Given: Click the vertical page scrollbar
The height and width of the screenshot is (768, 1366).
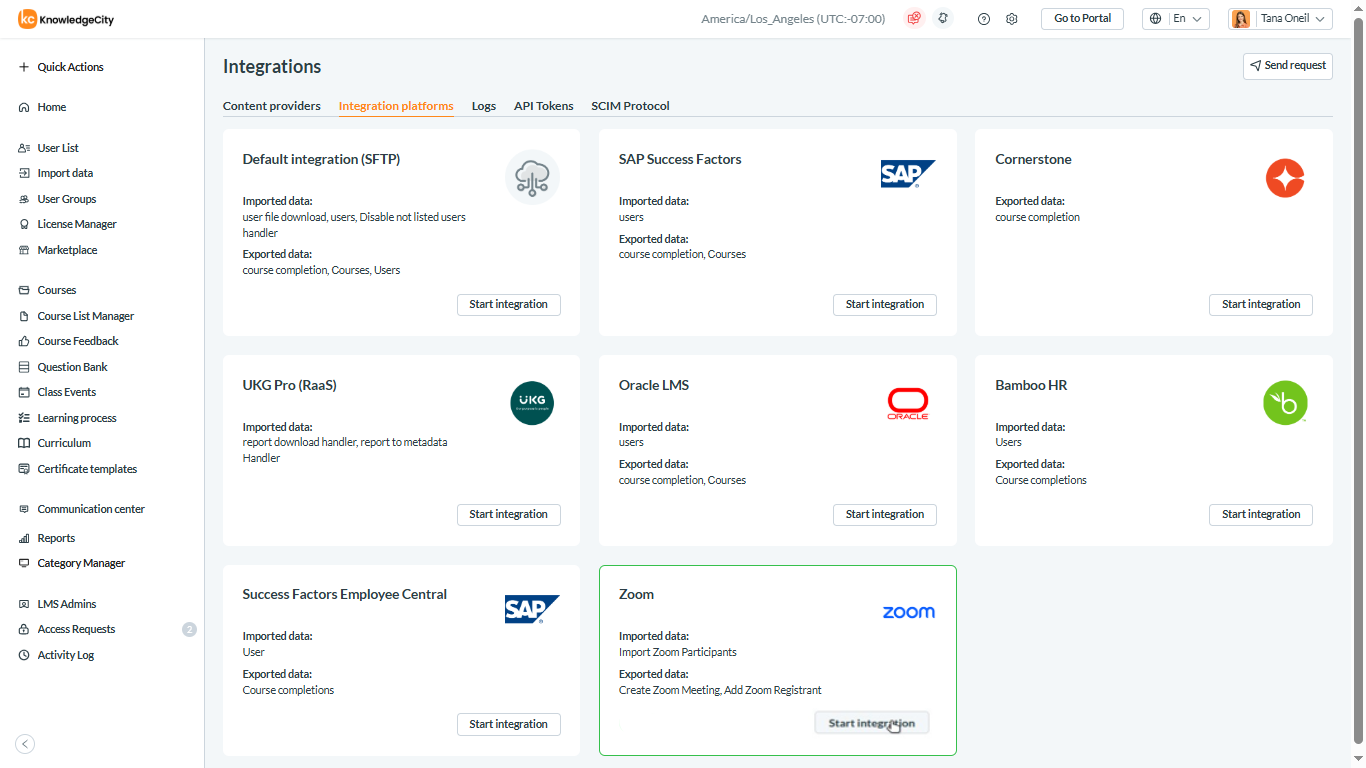Looking at the screenshot, I should 1357,380.
